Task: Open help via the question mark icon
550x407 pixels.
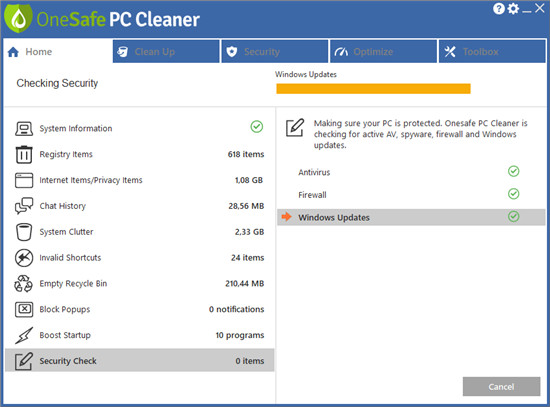Action: click(x=498, y=8)
